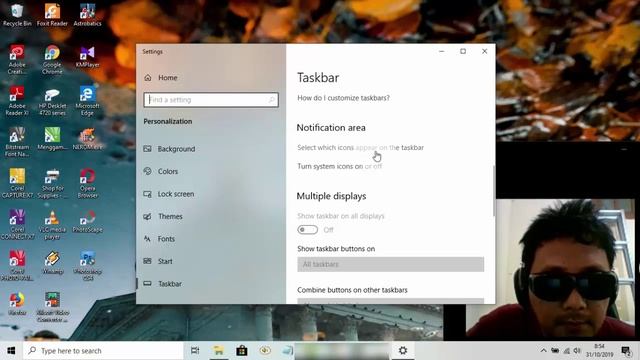Open the Recycle Bin desktop icon
640x360 pixels.
(x=17, y=15)
